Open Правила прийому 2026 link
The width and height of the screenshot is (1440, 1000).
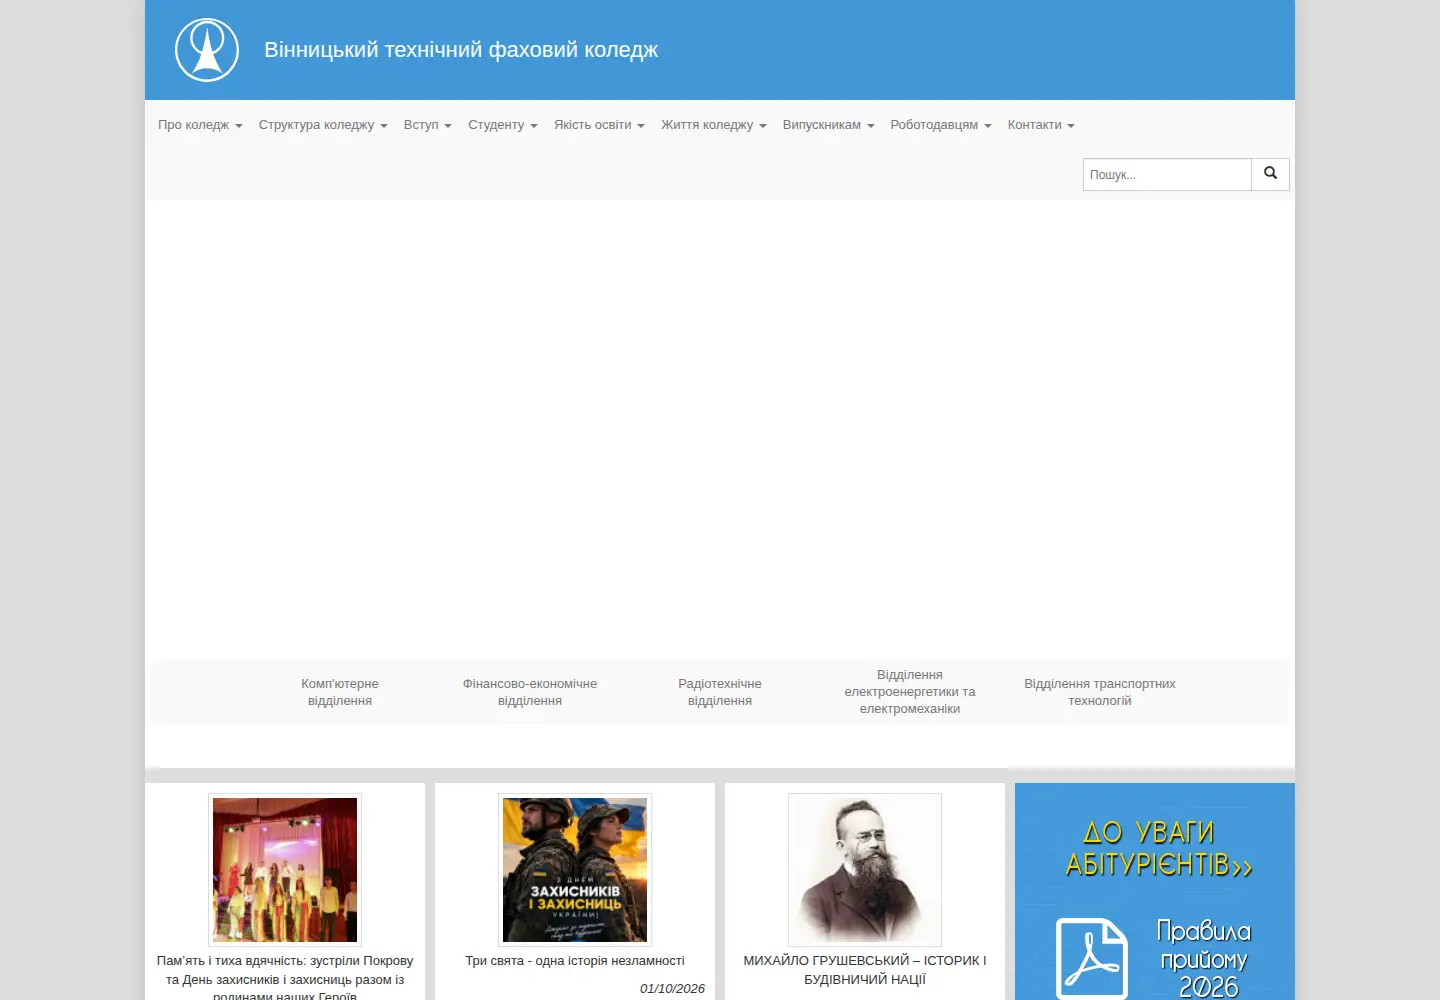click(x=1204, y=959)
